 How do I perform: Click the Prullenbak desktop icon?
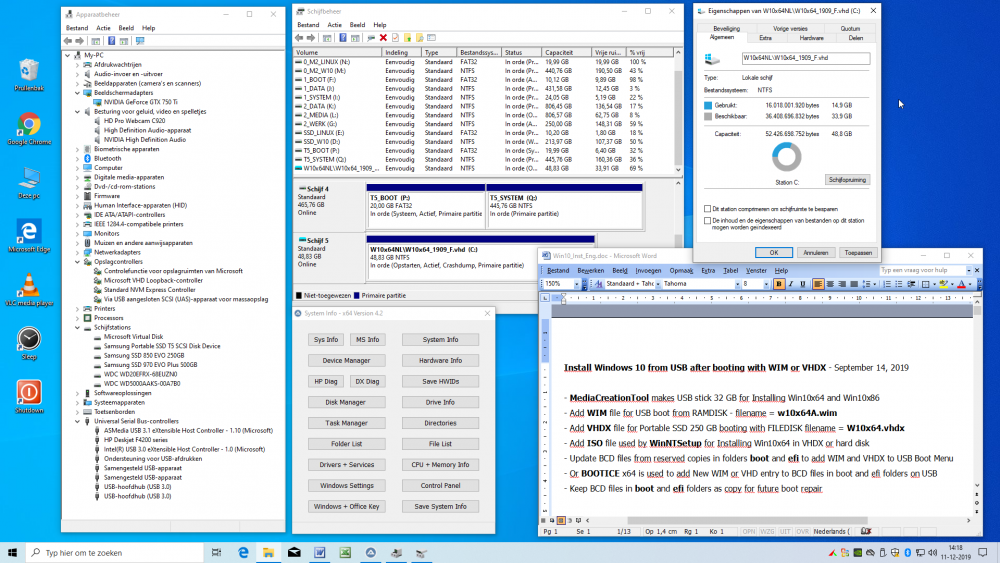pos(28,70)
